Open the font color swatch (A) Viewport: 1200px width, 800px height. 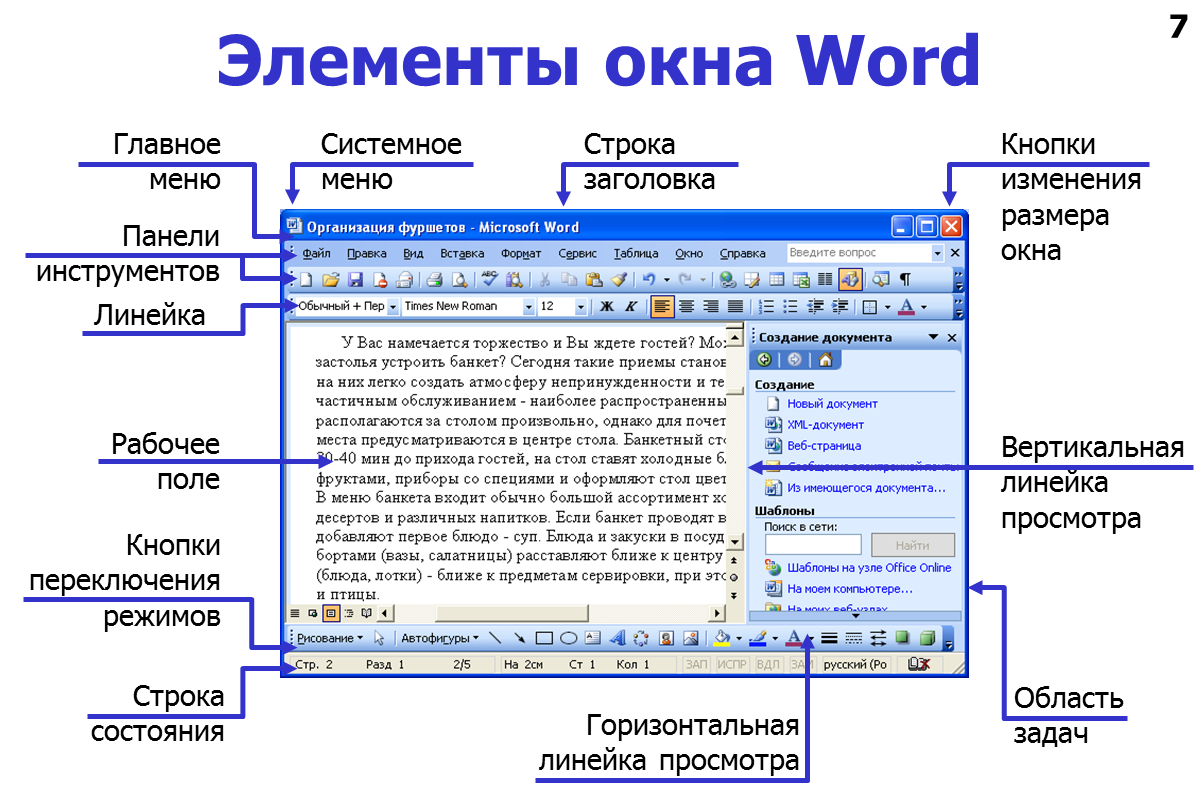tap(904, 307)
